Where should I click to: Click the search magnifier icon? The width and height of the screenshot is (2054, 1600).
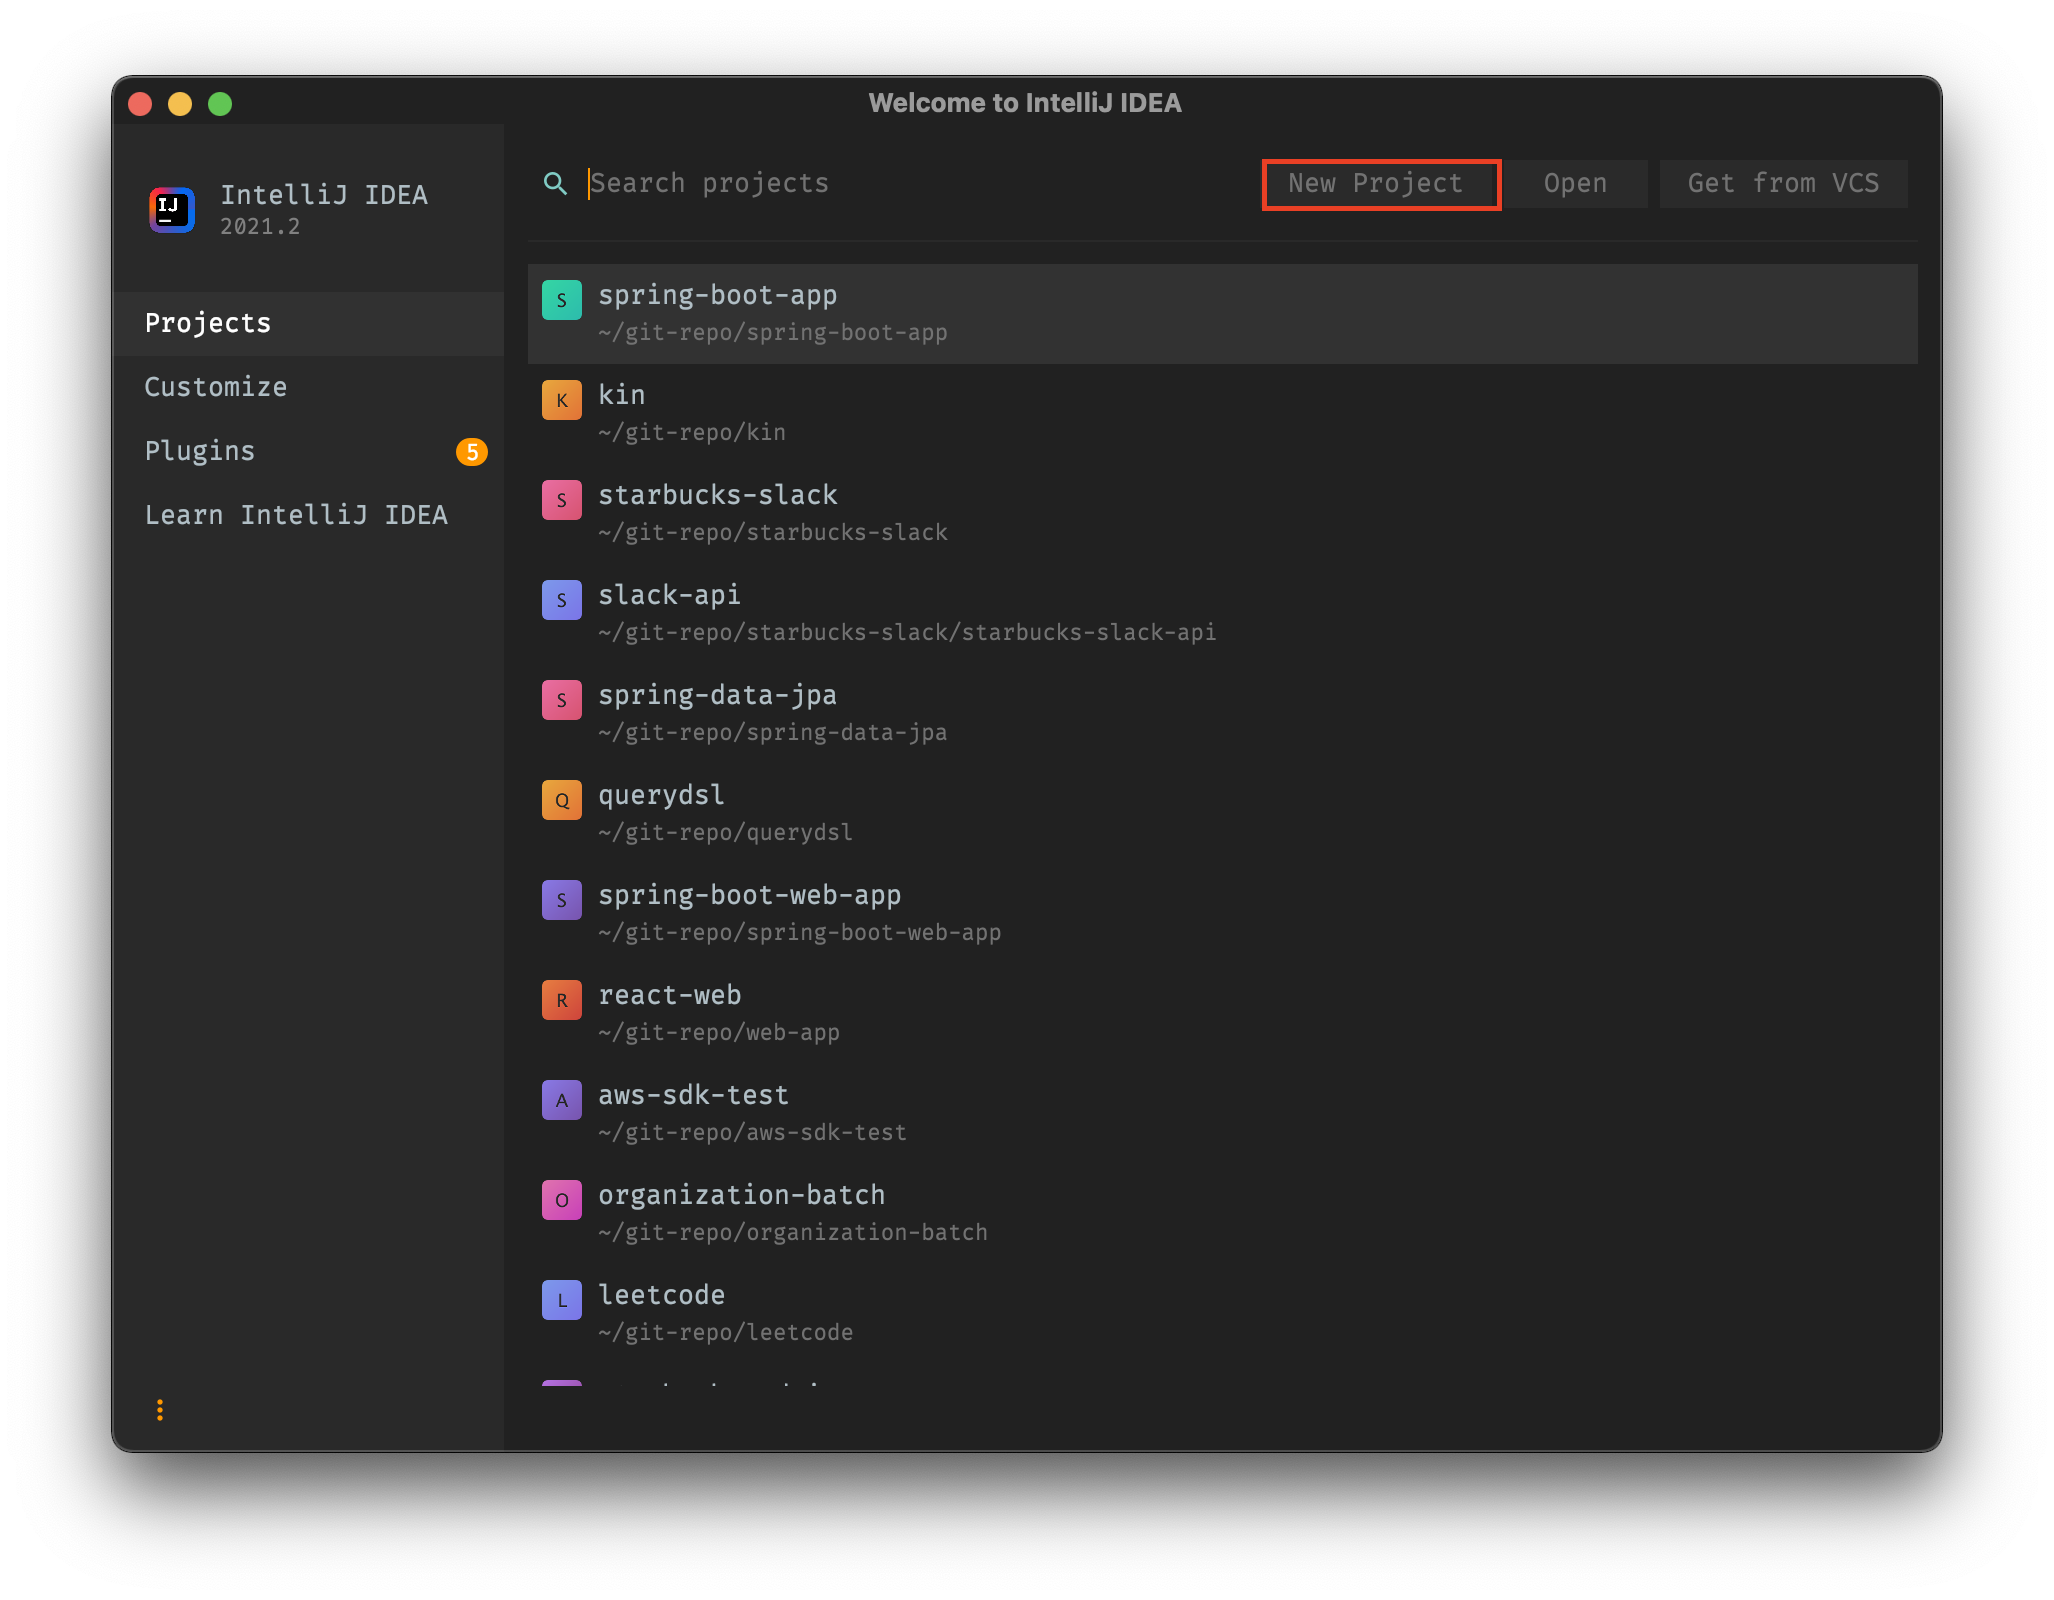tap(555, 183)
